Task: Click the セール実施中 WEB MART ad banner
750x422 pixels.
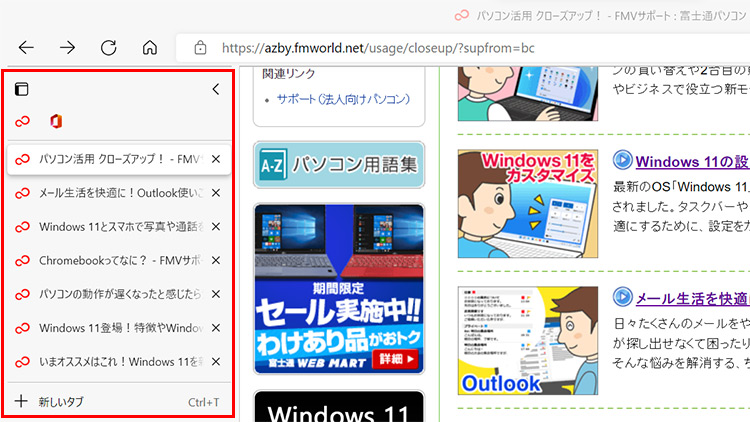Action: coord(338,290)
